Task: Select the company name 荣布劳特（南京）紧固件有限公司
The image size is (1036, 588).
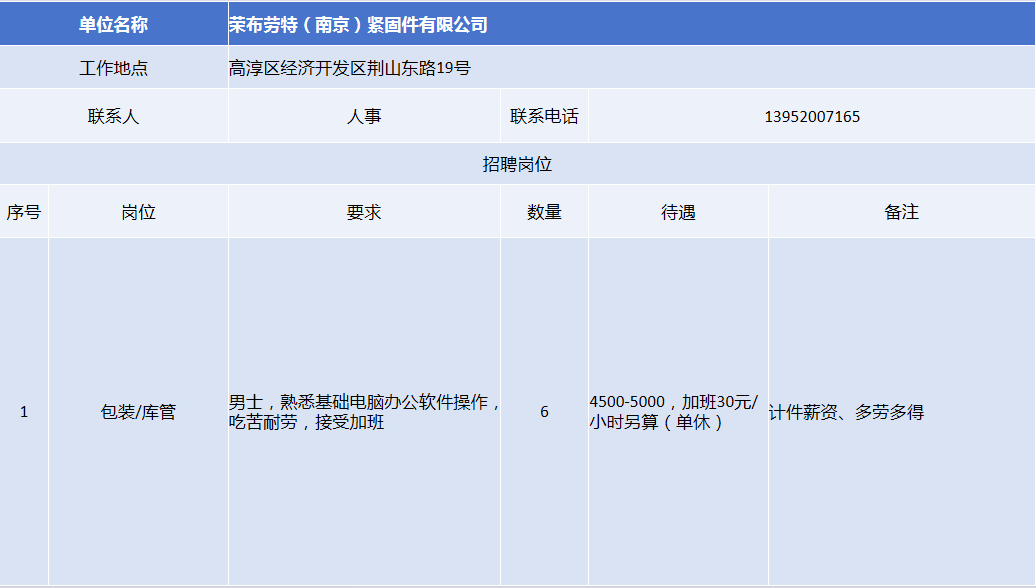Action: pyautogui.click(x=358, y=25)
